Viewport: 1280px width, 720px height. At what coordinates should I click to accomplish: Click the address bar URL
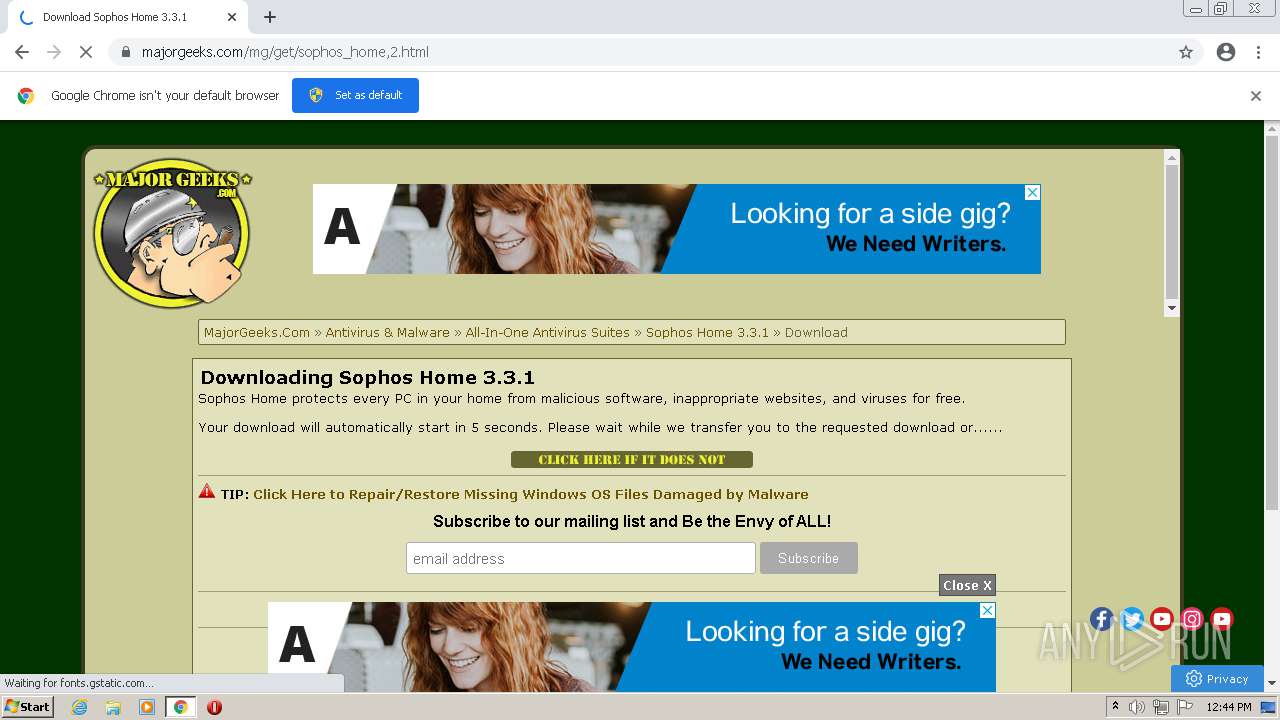click(285, 52)
